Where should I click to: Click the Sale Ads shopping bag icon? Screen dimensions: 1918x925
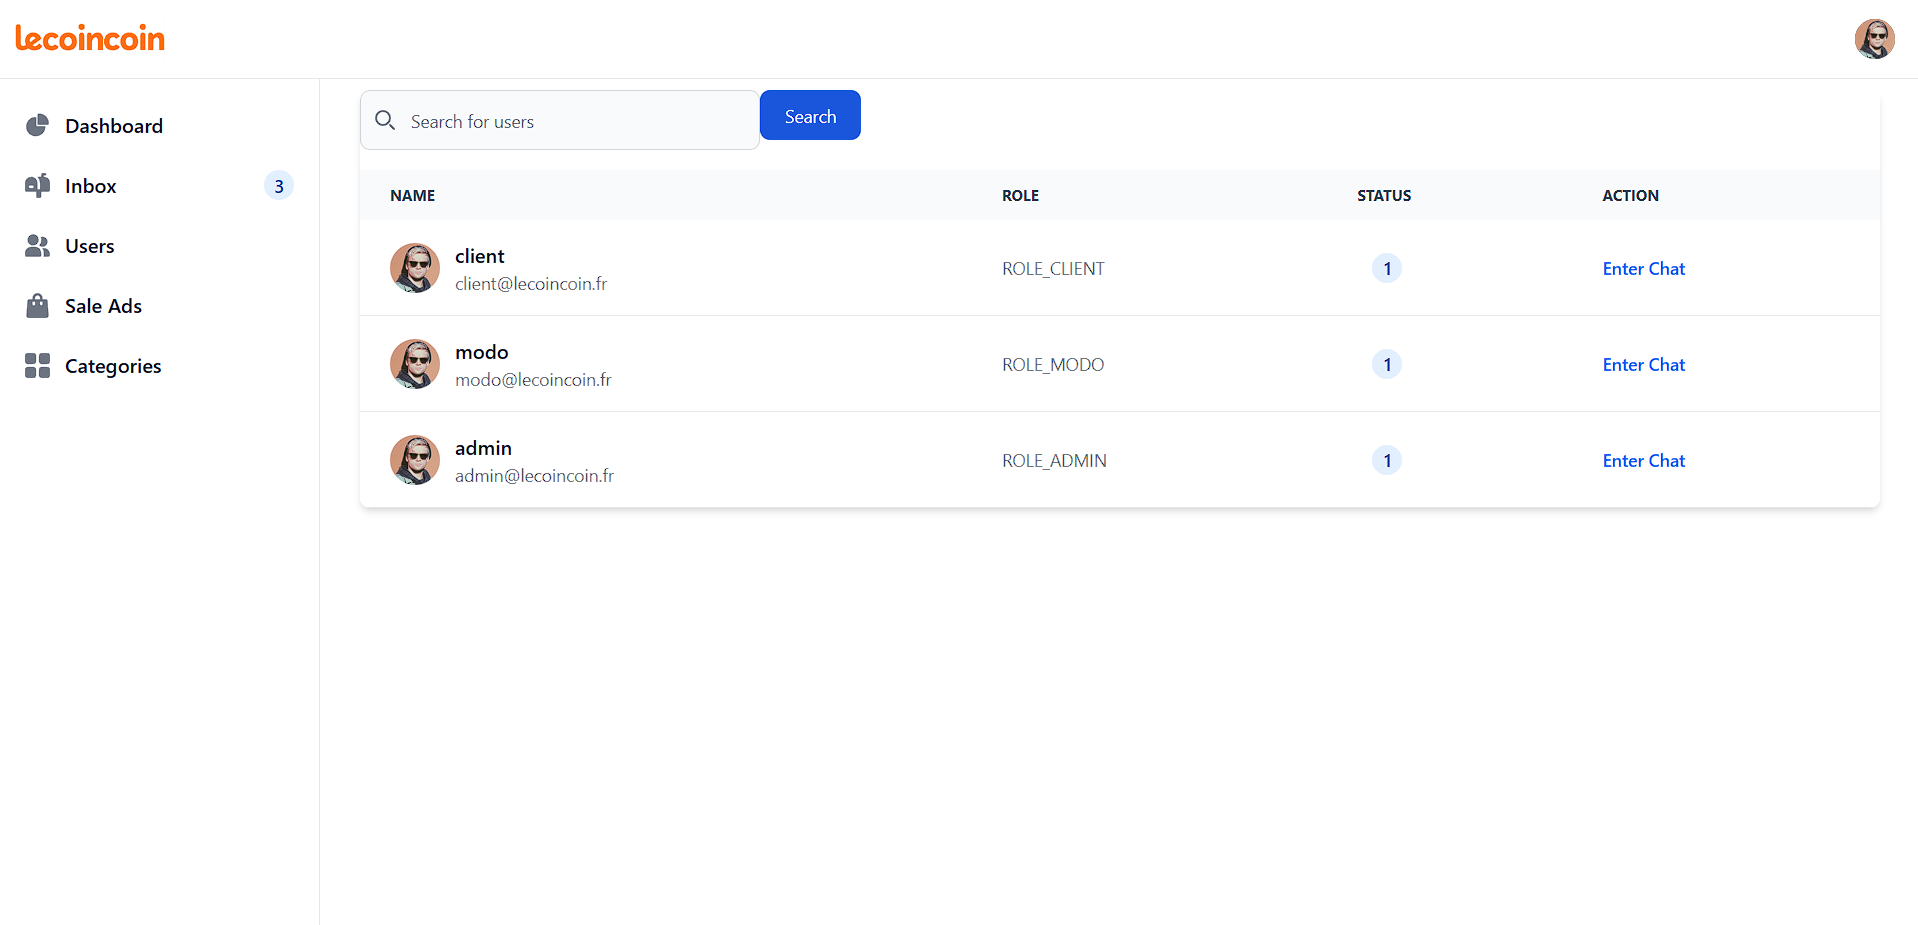point(37,306)
